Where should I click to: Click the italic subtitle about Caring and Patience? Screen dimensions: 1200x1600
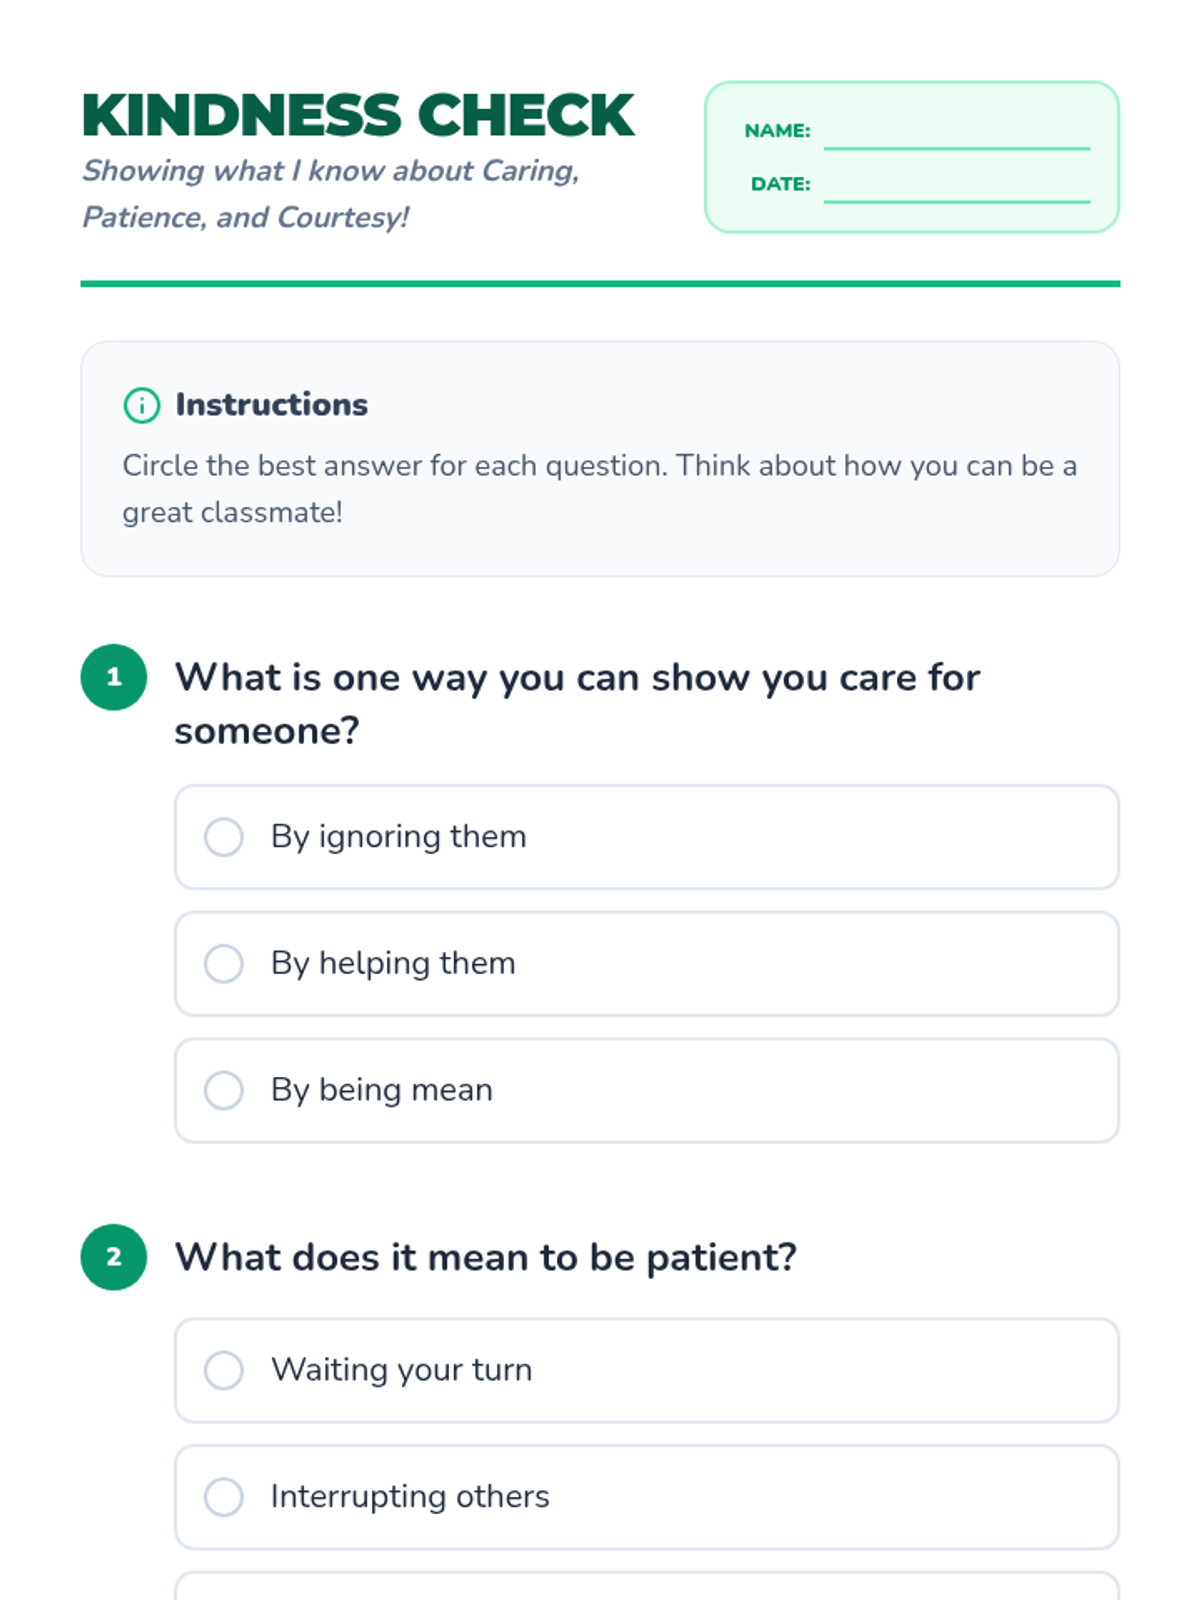click(x=330, y=194)
